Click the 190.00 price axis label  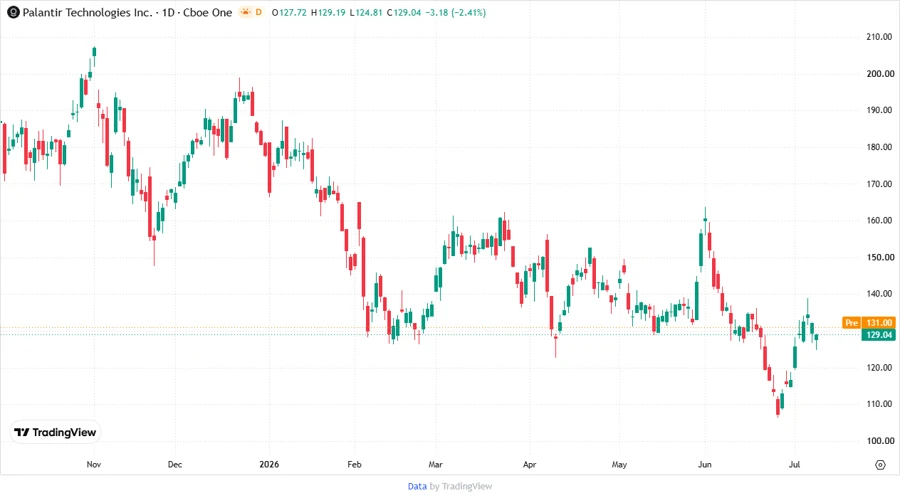tap(880, 110)
